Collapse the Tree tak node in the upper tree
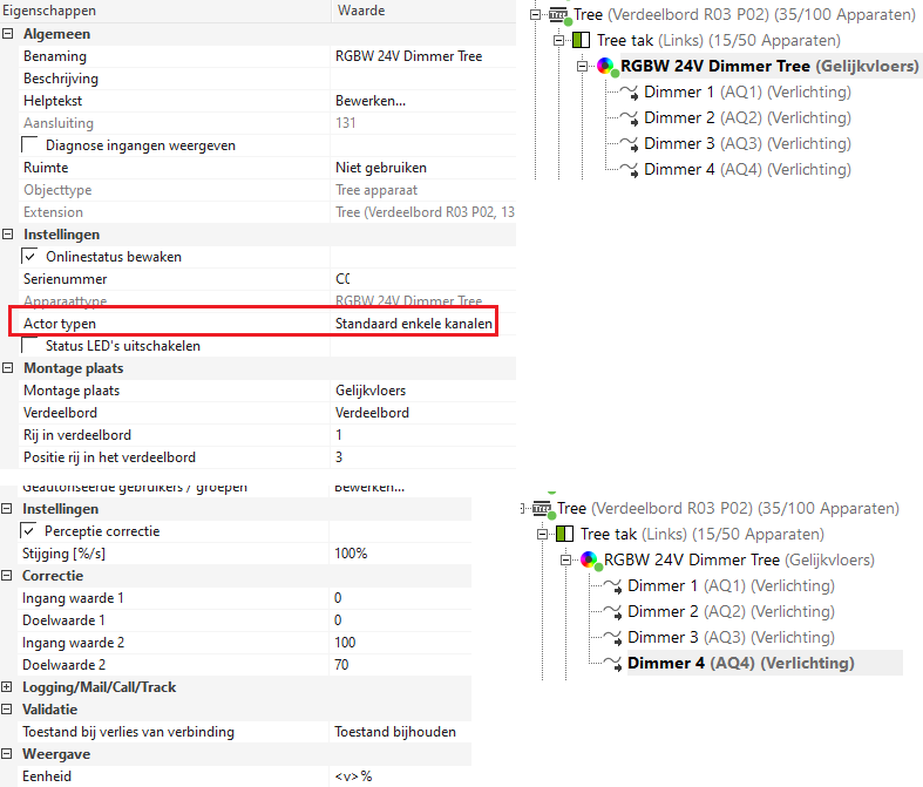 click(x=559, y=41)
